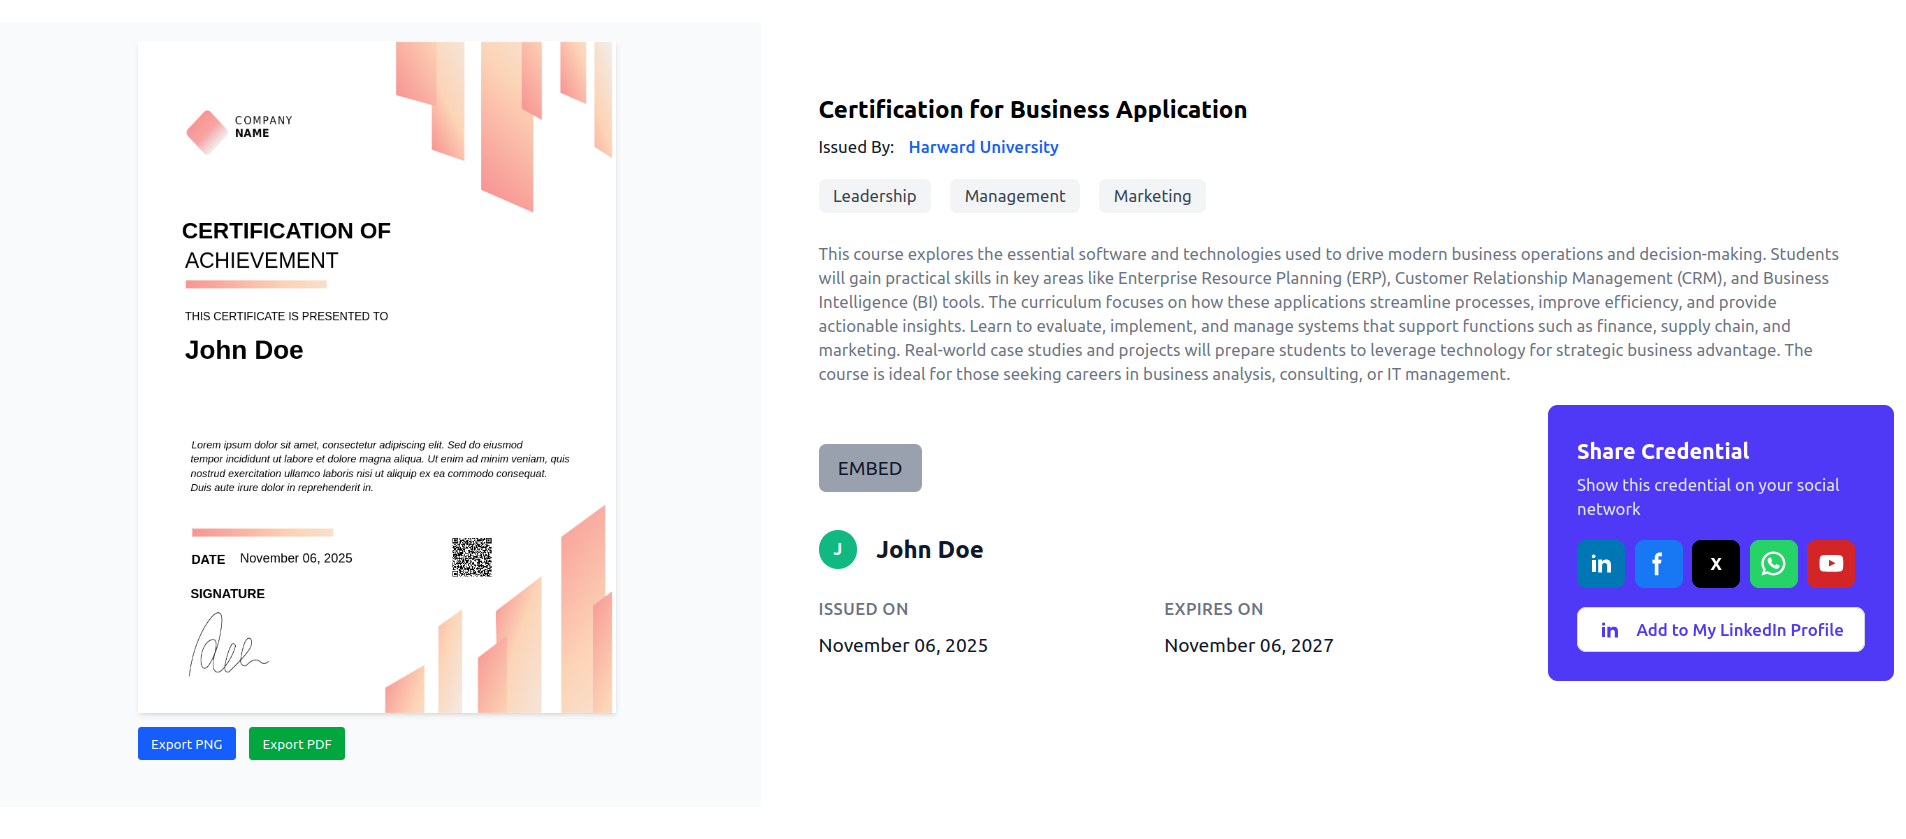Select the Leadership tag
The height and width of the screenshot is (839, 1906).
coord(875,196)
